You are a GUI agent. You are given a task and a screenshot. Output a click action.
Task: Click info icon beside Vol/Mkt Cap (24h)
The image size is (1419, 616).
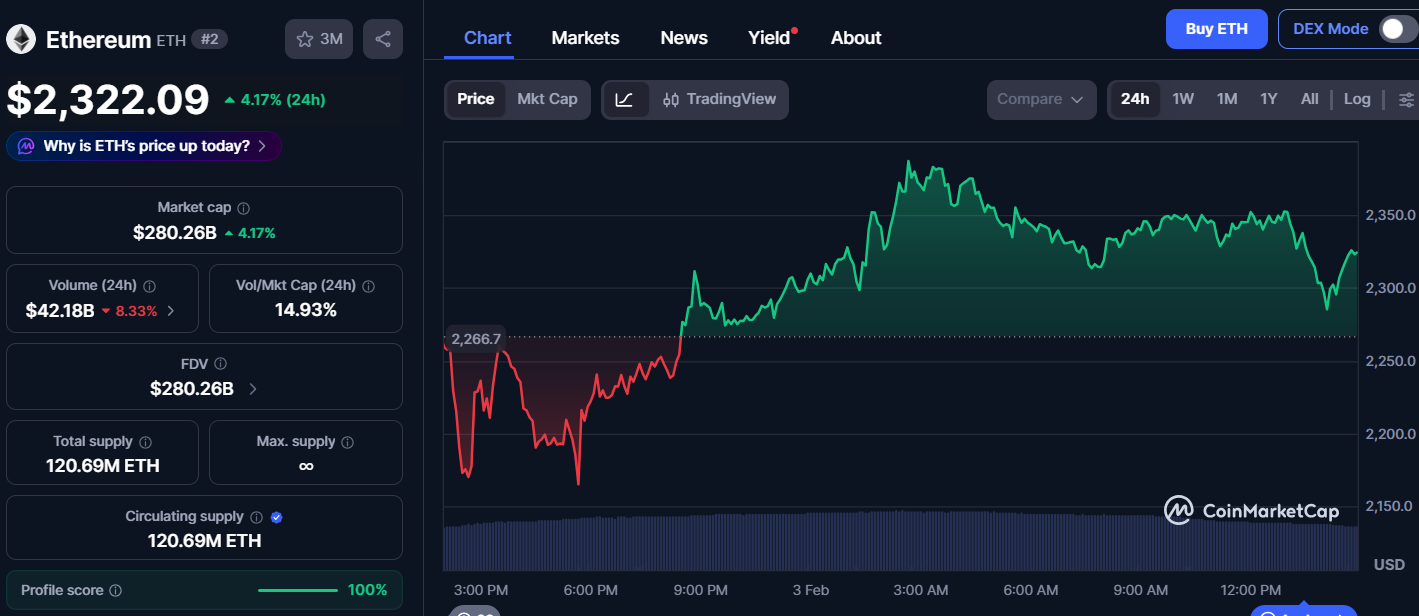[x=368, y=286]
